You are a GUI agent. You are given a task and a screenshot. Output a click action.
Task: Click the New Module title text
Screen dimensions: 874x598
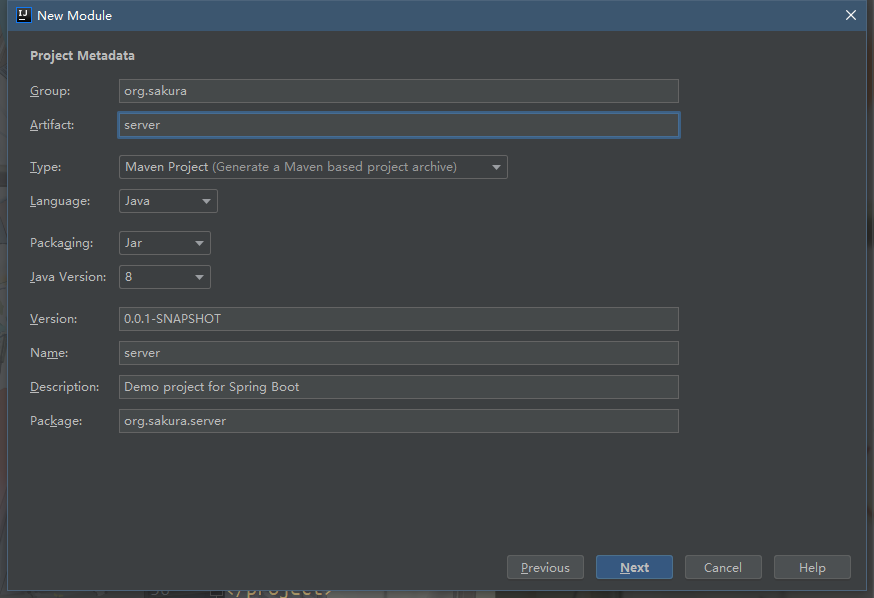coord(74,15)
